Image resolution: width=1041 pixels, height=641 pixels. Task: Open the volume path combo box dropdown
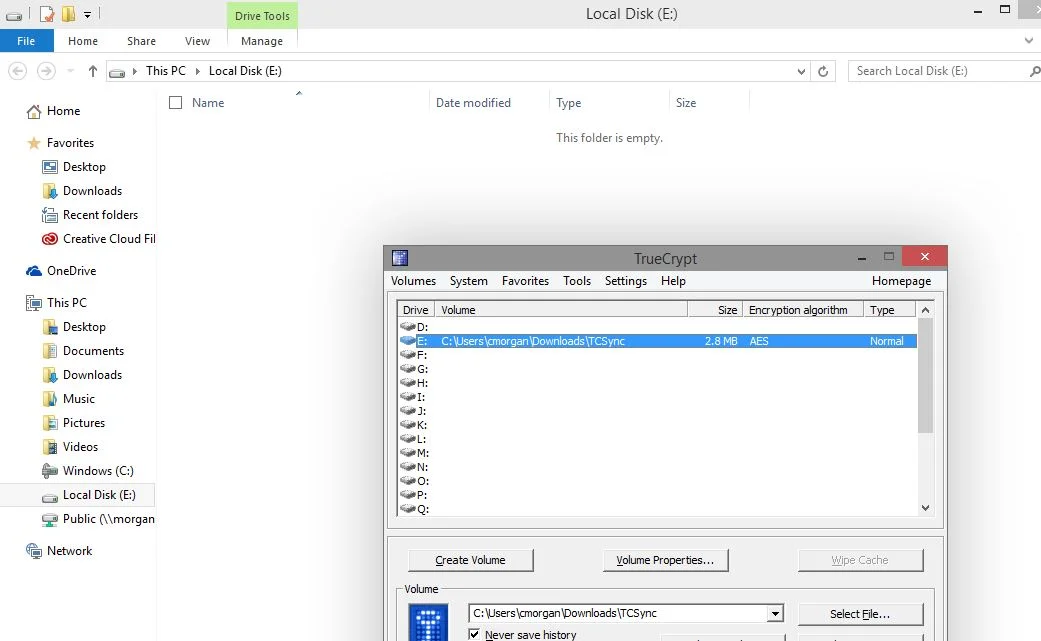click(775, 614)
